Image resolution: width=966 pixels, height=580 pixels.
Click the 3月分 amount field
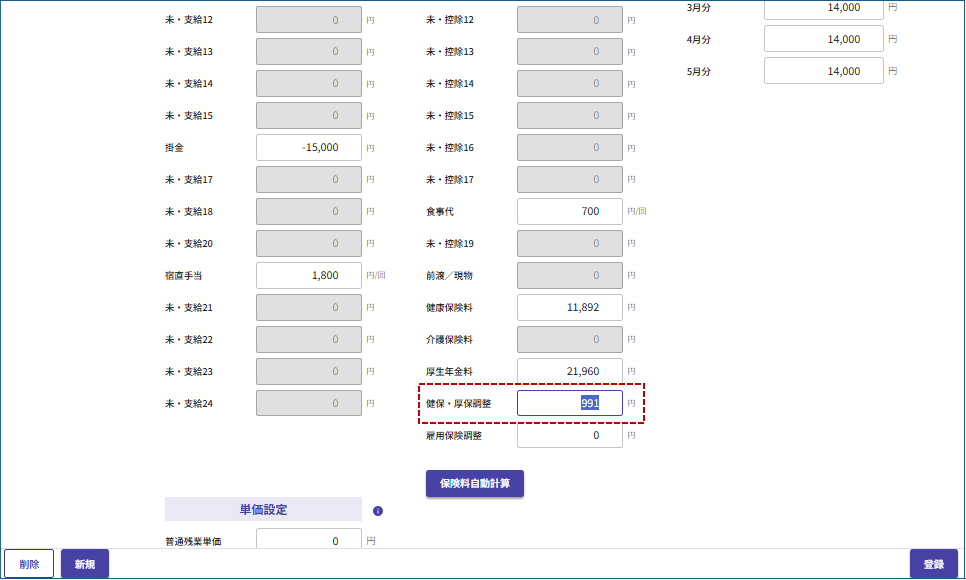[823, 8]
